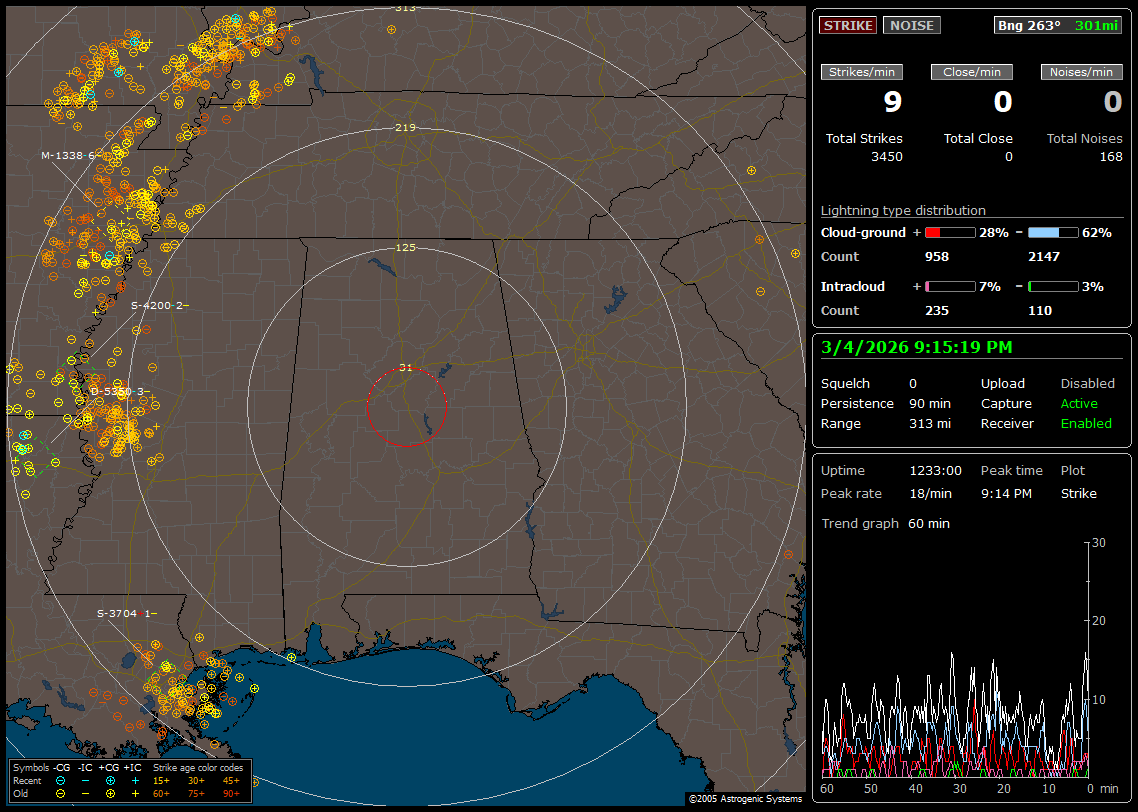
Task: Click the negative cloud-ground blue percentage bar
Action: point(1053,232)
